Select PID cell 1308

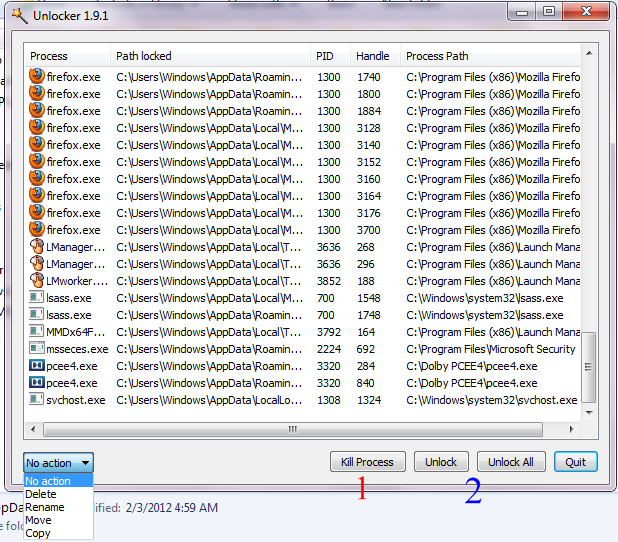pos(329,400)
